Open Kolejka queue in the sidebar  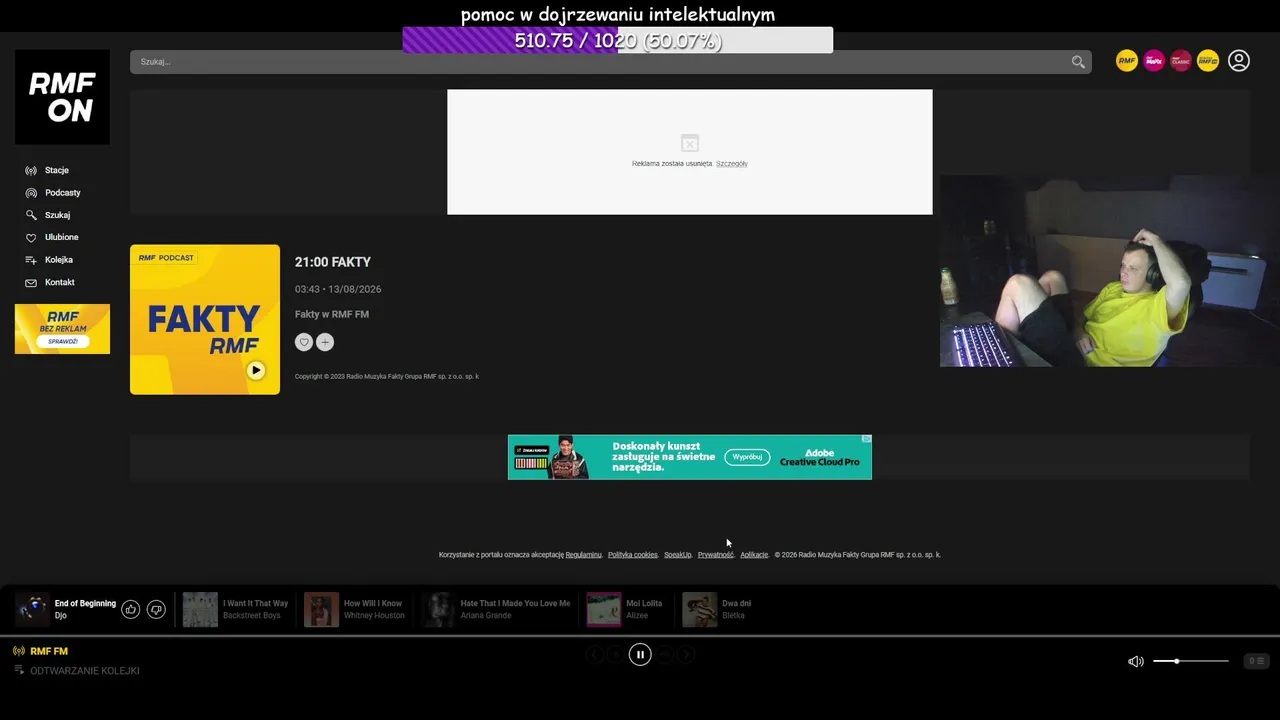58,260
